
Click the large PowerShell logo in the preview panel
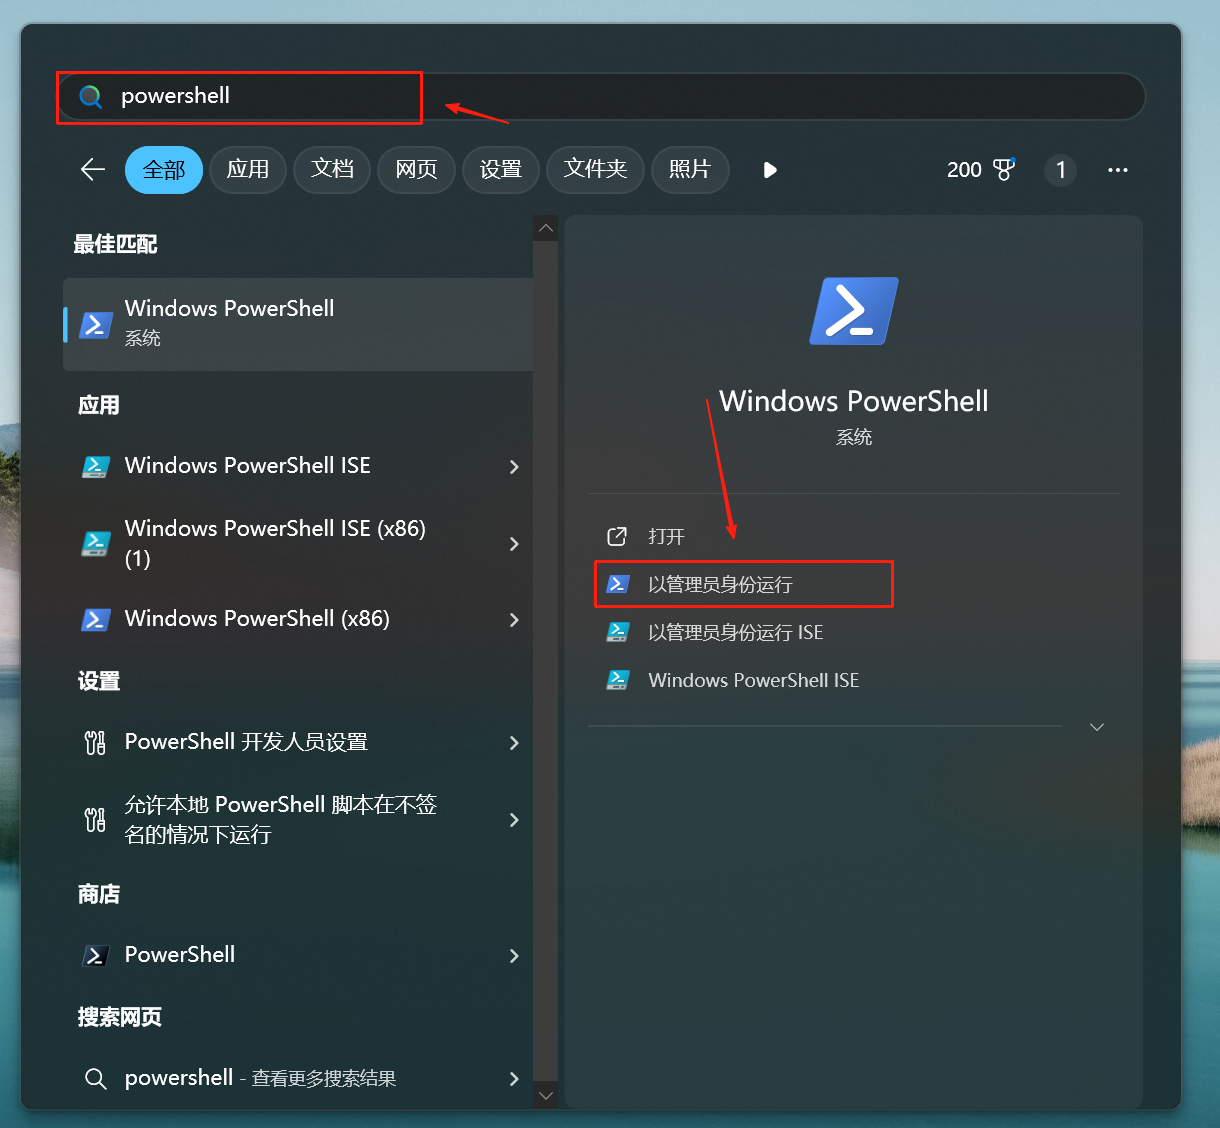coord(854,311)
